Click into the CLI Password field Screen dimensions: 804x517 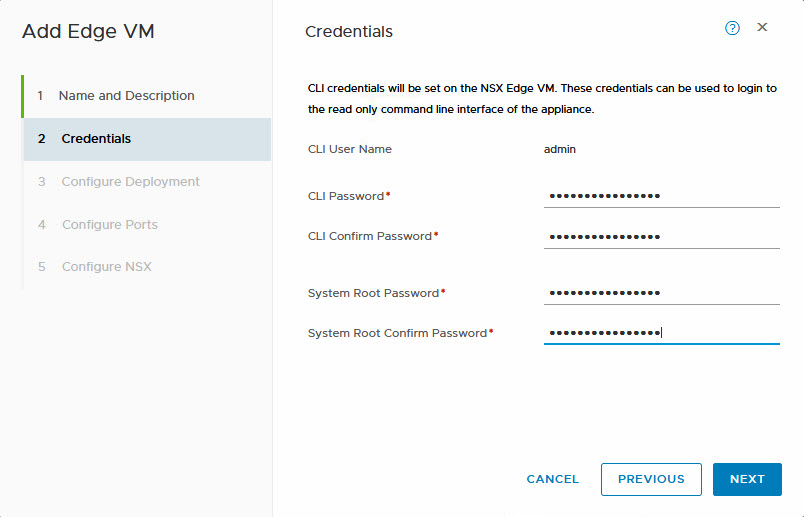point(661,196)
